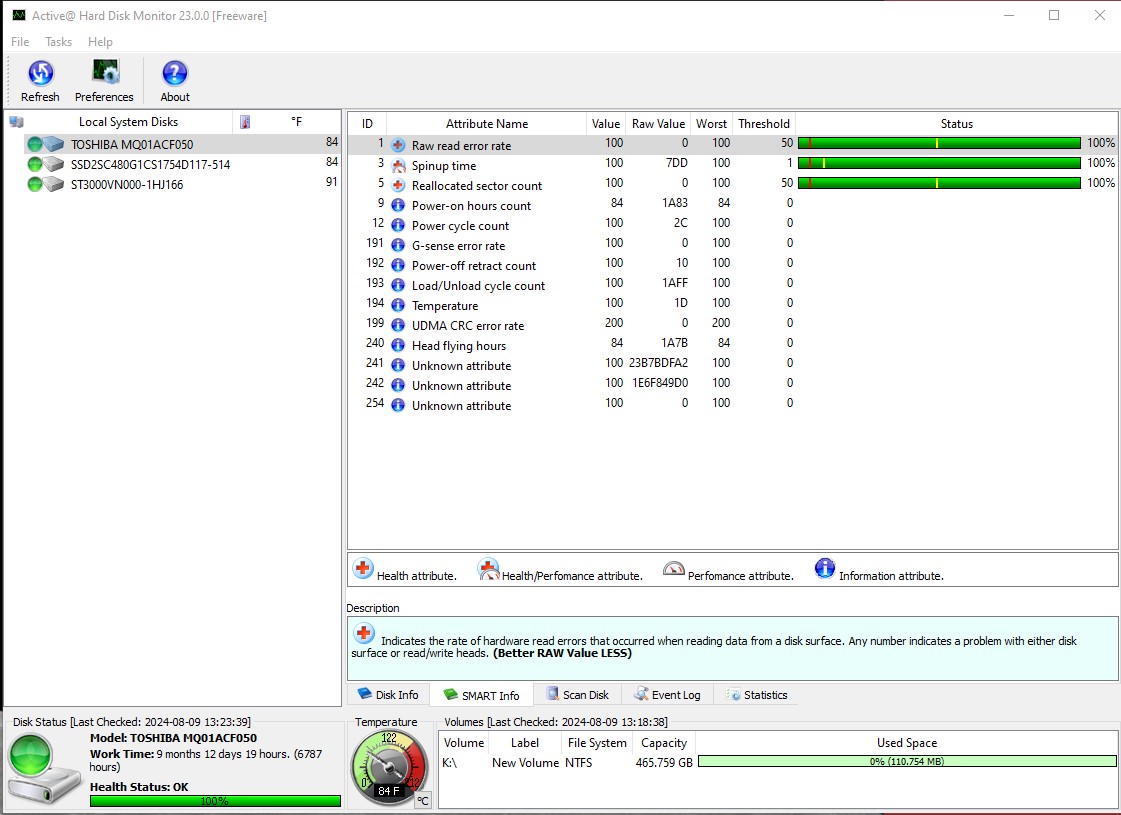
Task: Select the SSD2SC480G1CS1754D117-514 disk
Action: click(x=150, y=164)
